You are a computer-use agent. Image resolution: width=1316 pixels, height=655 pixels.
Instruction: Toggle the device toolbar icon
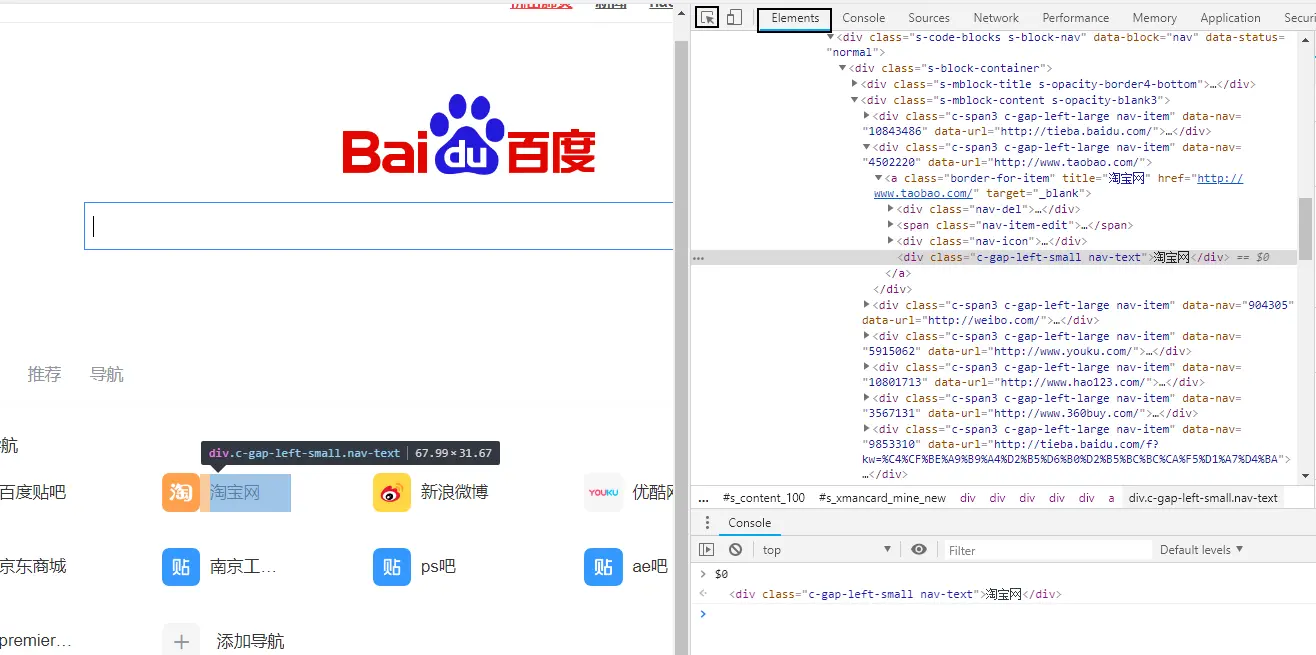point(734,18)
